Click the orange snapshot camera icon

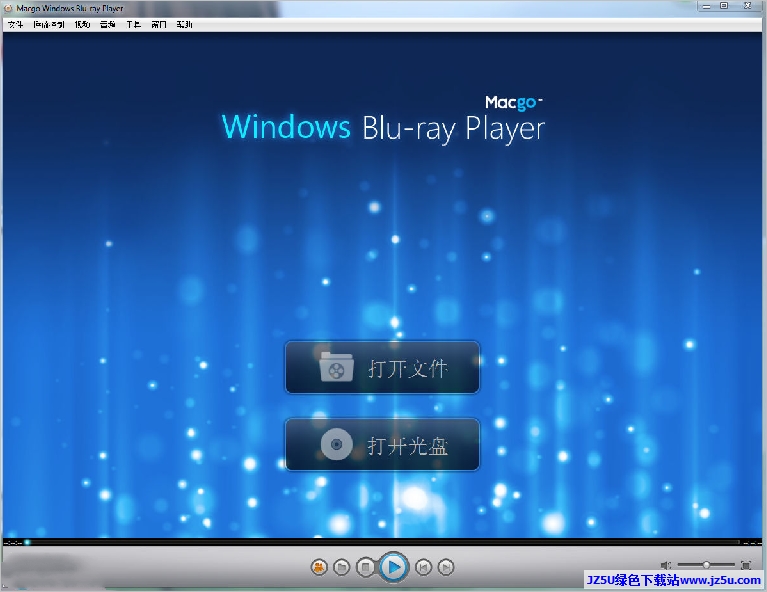point(319,567)
